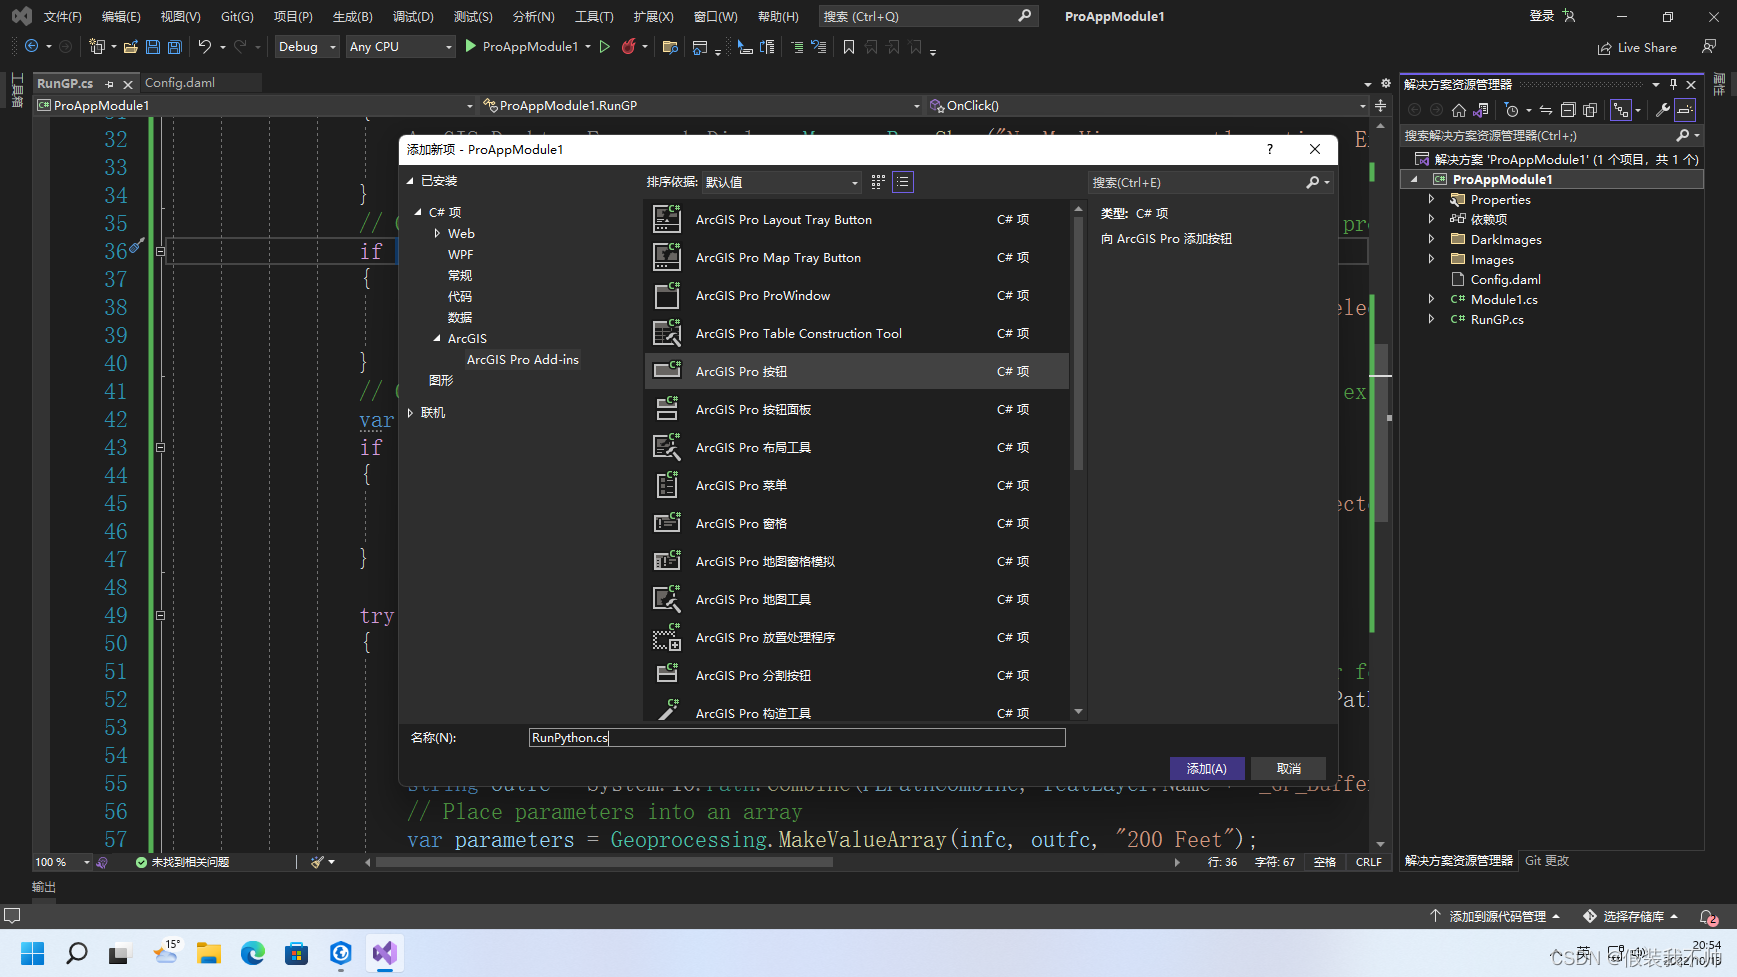Toggle auto-hide pin for Solution Explorer
Viewport: 1737px width, 977px height.
1673,84
